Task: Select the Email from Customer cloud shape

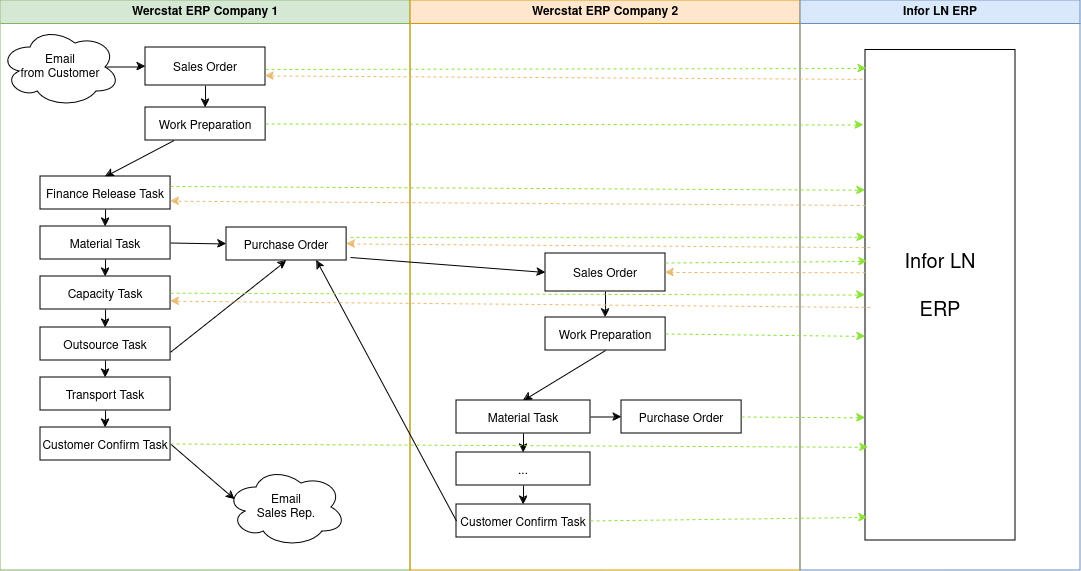Action: (x=61, y=68)
